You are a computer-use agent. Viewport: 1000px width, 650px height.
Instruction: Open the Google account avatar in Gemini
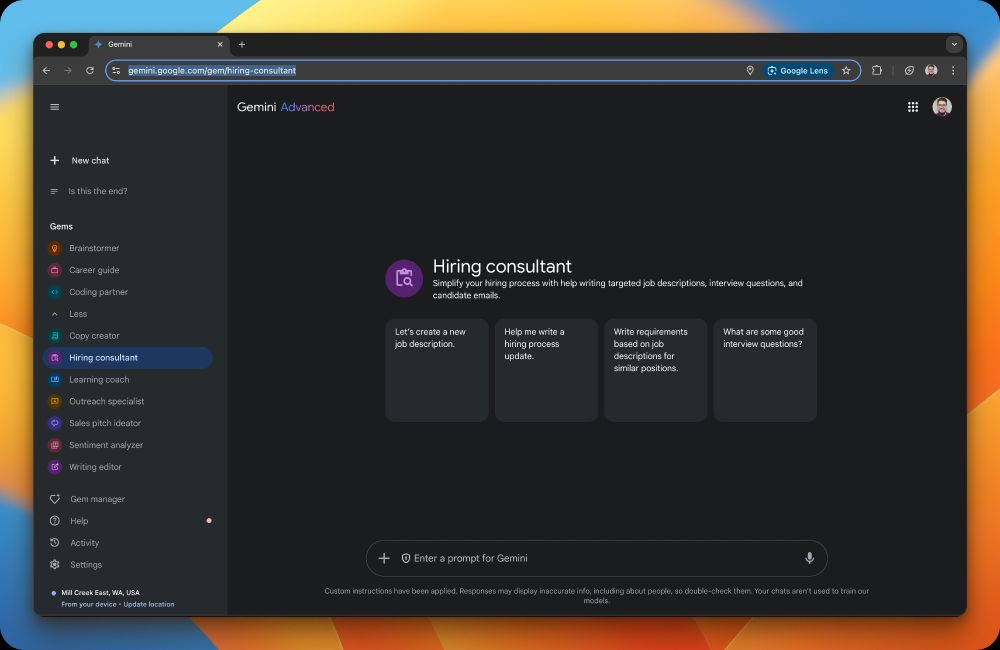point(941,107)
